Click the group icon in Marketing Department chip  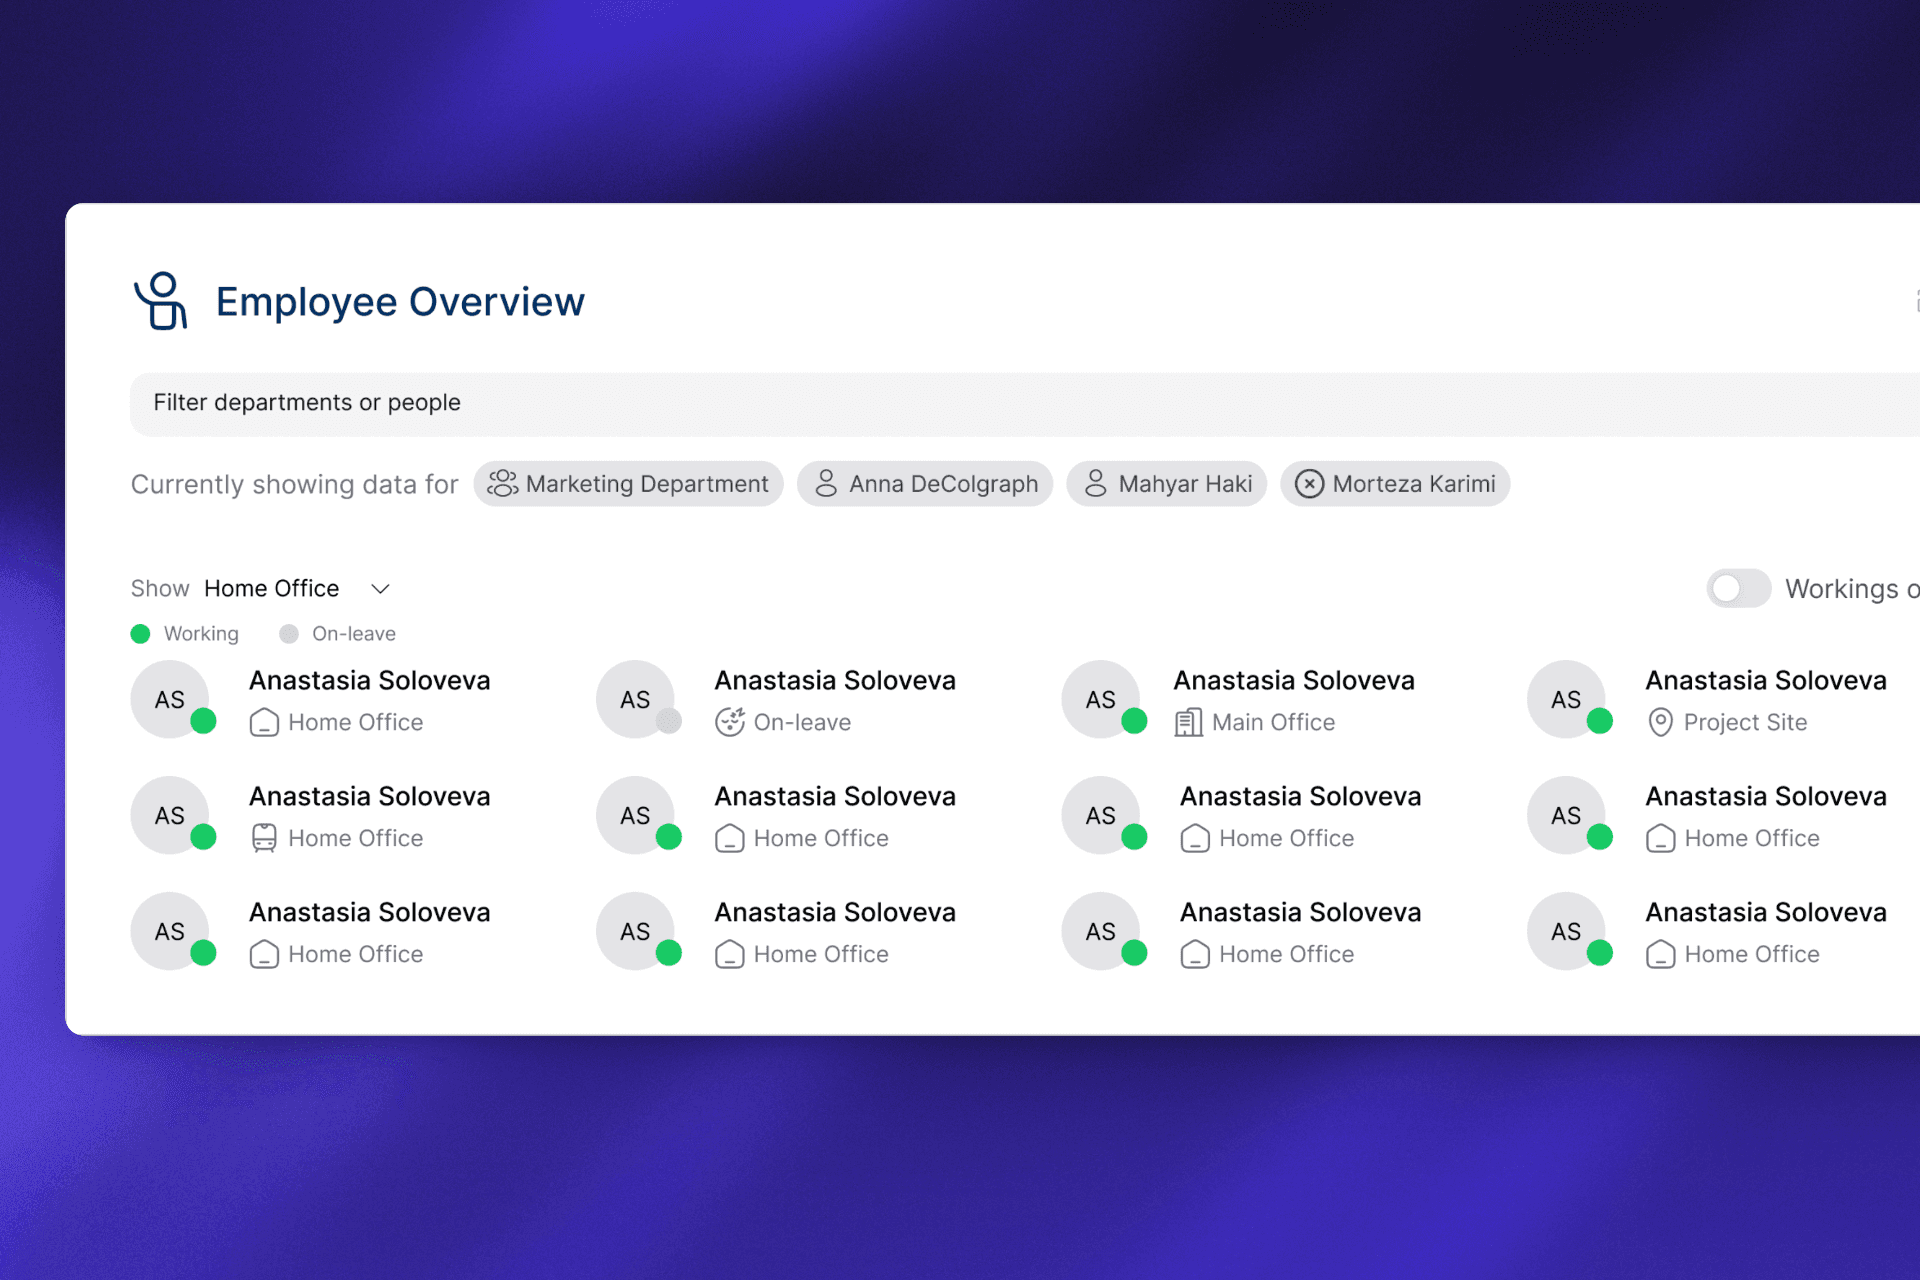point(502,484)
